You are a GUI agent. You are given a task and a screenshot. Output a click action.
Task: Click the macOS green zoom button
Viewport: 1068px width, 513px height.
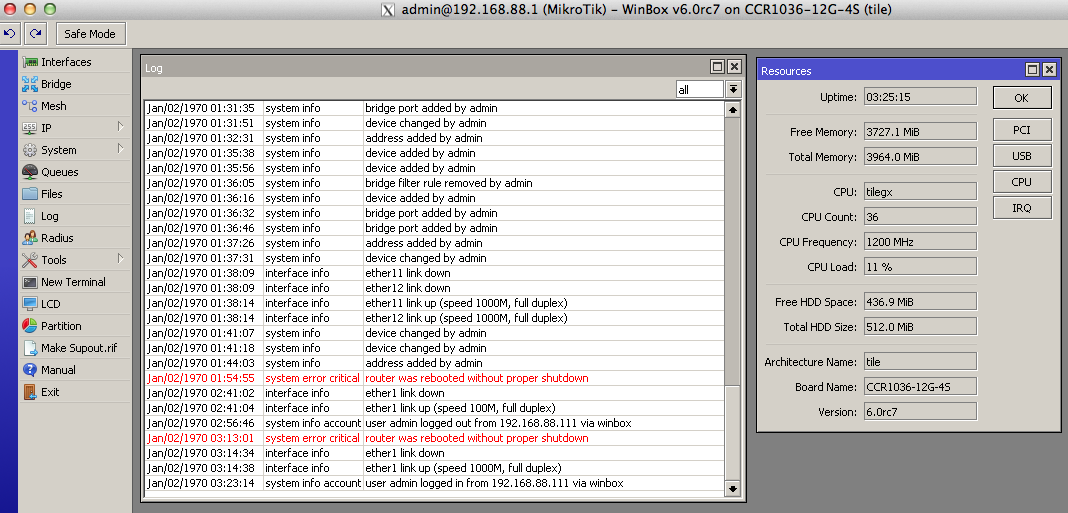[x=50, y=9]
